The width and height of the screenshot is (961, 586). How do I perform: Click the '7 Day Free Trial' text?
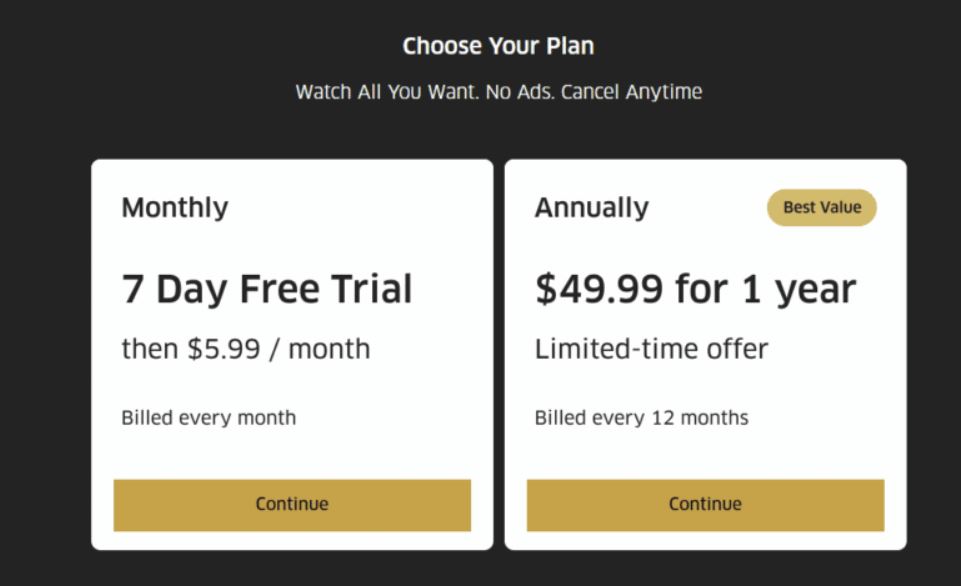pos(266,288)
